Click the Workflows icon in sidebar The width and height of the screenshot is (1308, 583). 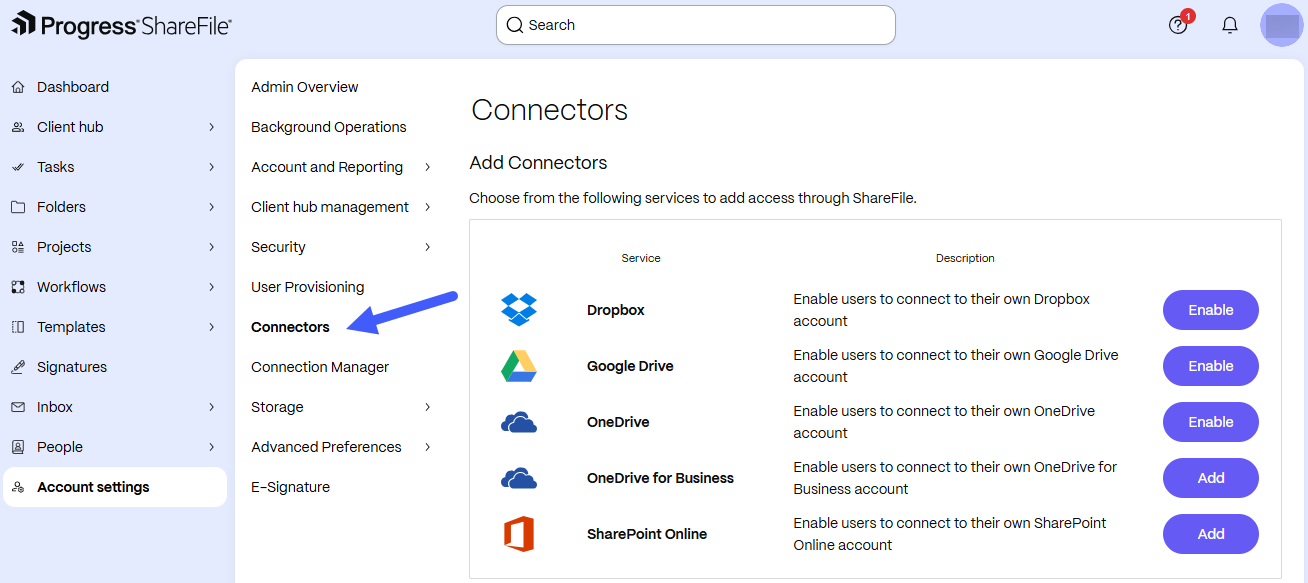pos(18,287)
